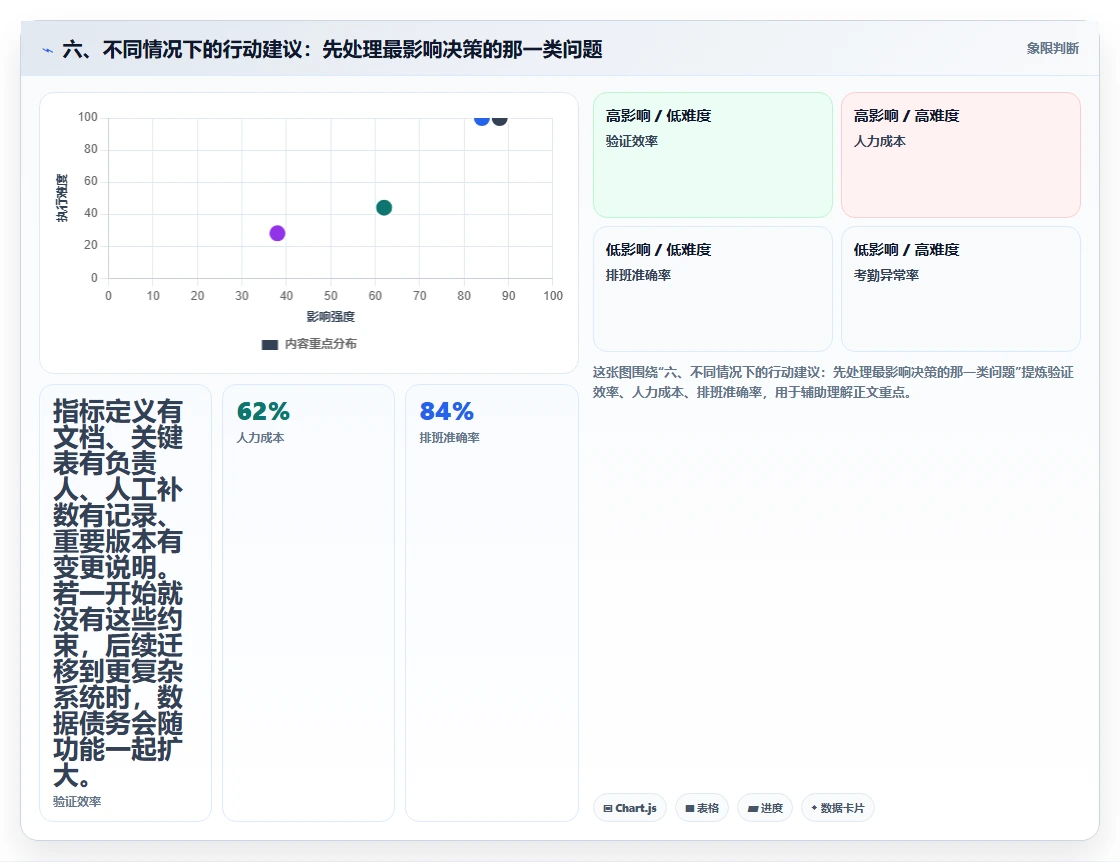The image size is (1120, 862).
Task: Click the 考勤异常率 text
Action: click(886, 275)
